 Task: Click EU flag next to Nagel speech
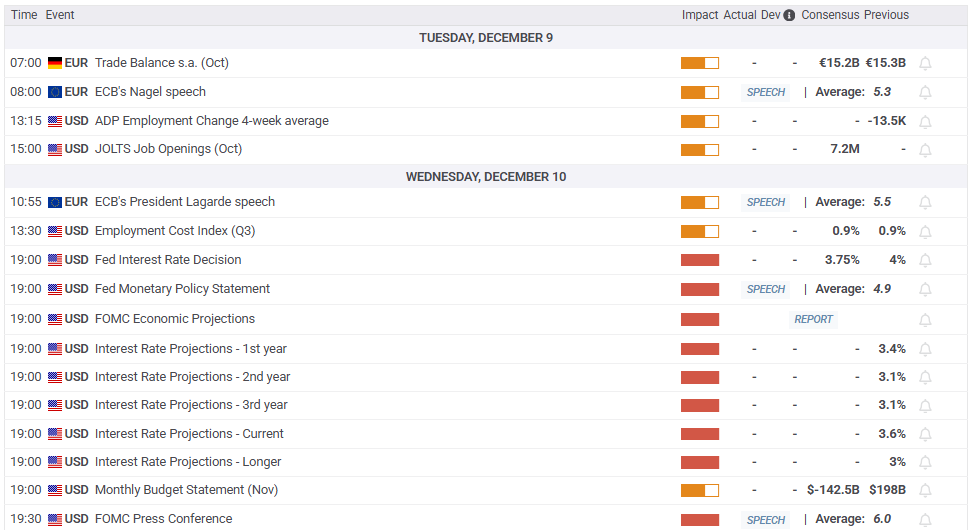(x=55, y=92)
